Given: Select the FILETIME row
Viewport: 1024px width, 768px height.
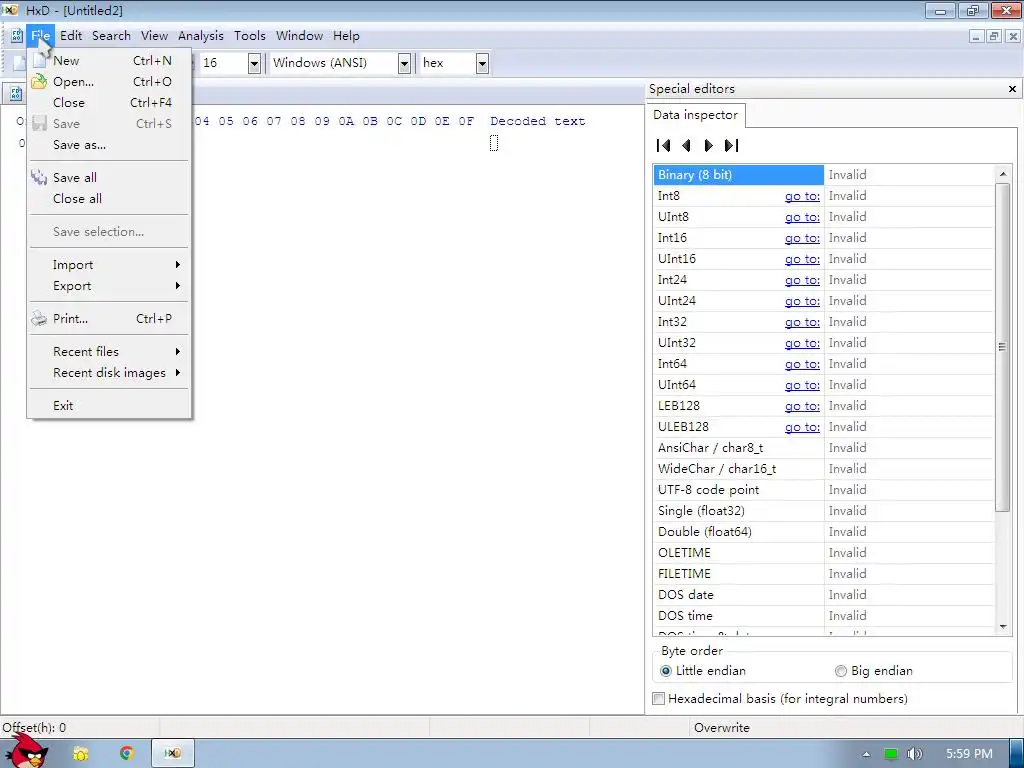Looking at the screenshot, I should click(x=824, y=574).
